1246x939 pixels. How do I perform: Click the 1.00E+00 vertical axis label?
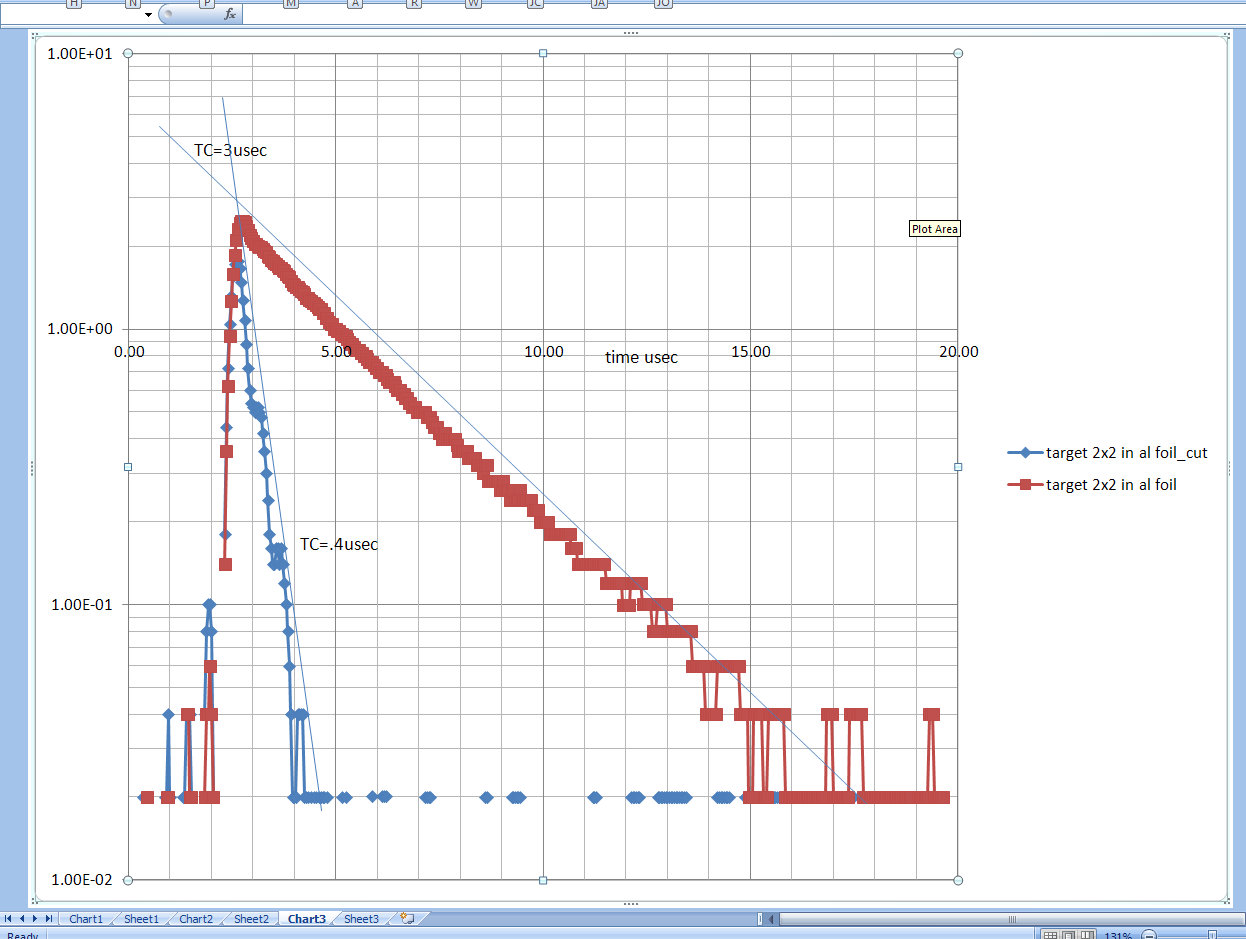(x=79, y=329)
